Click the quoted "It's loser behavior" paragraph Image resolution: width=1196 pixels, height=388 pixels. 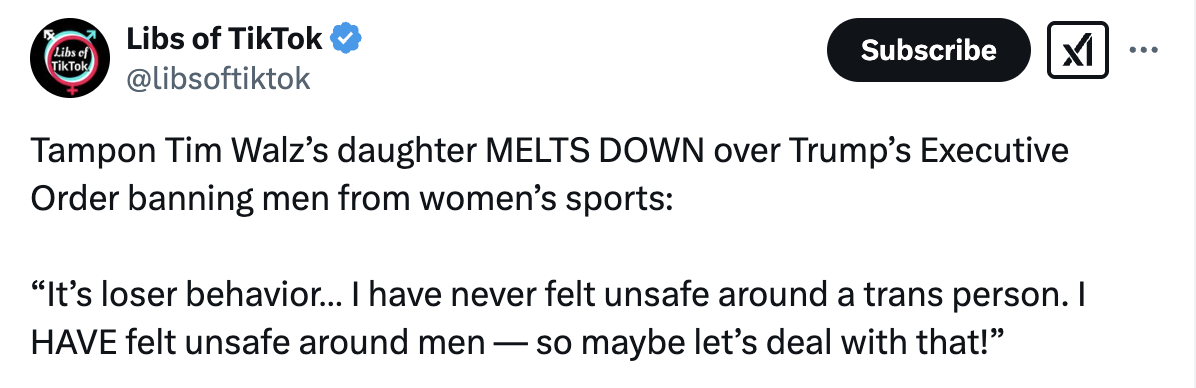(558, 319)
